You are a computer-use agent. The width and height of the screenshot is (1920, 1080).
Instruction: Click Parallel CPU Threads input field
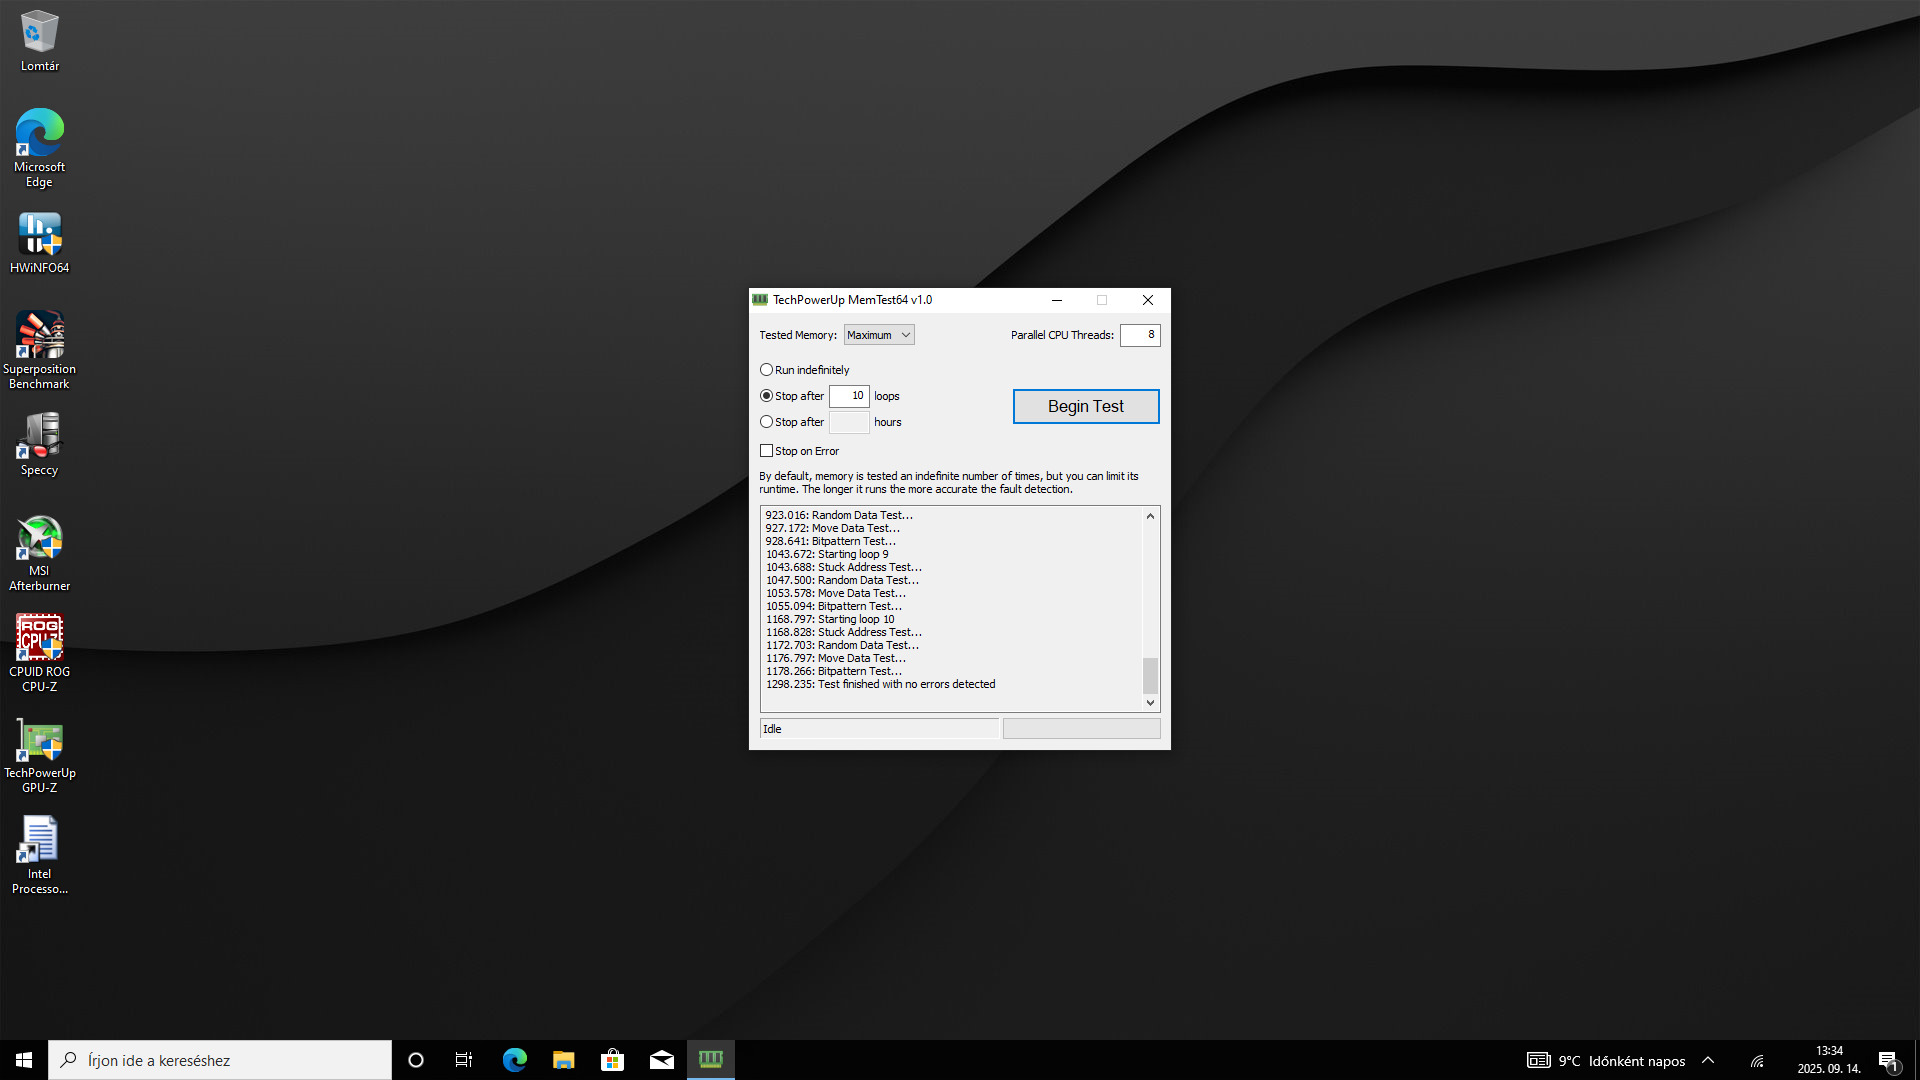[1139, 335]
